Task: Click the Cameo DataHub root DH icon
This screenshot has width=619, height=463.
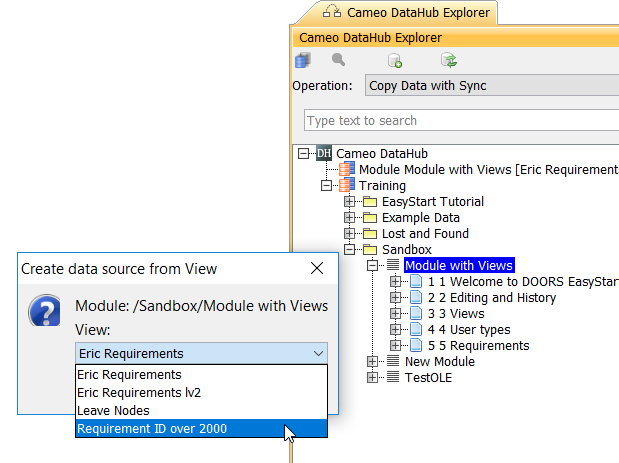Action: point(323,154)
